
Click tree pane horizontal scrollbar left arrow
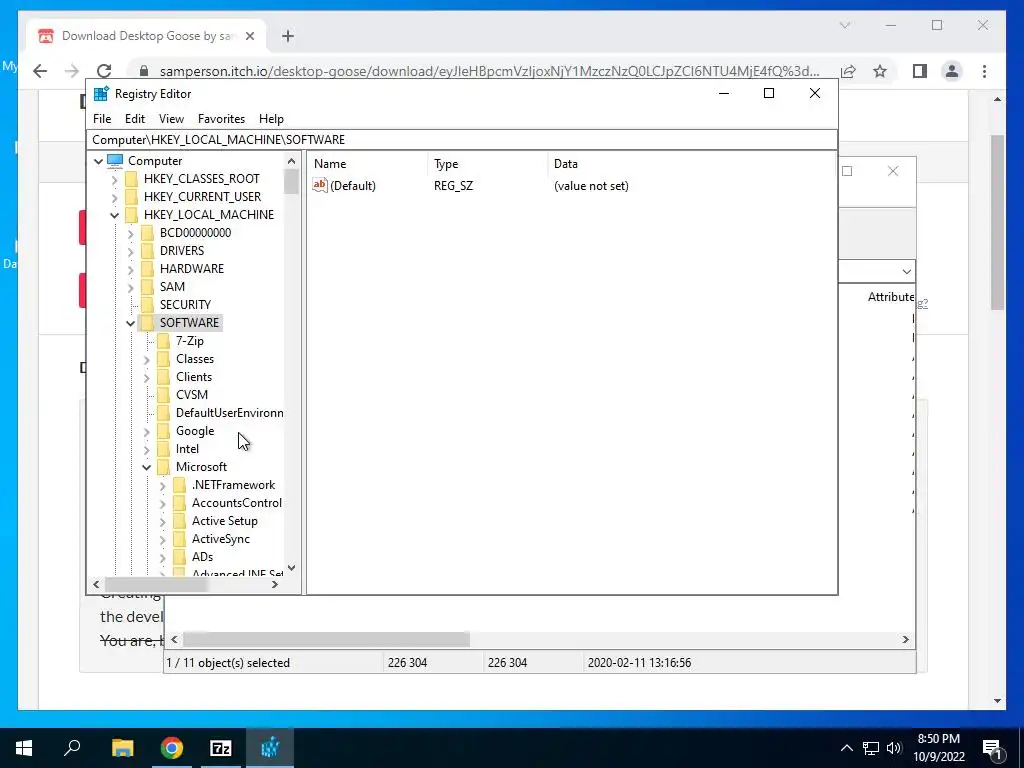click(x=97, y=584)
